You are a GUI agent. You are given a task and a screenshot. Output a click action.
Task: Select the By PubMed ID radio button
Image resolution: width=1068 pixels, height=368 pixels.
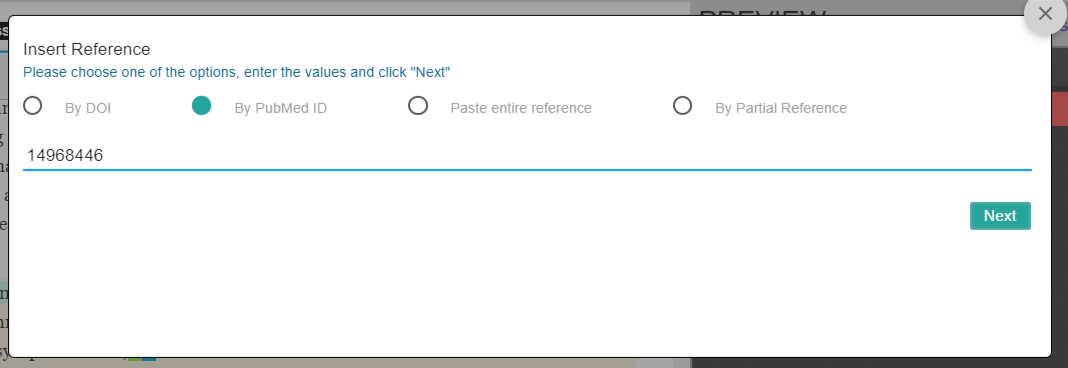tap(202, 106)
